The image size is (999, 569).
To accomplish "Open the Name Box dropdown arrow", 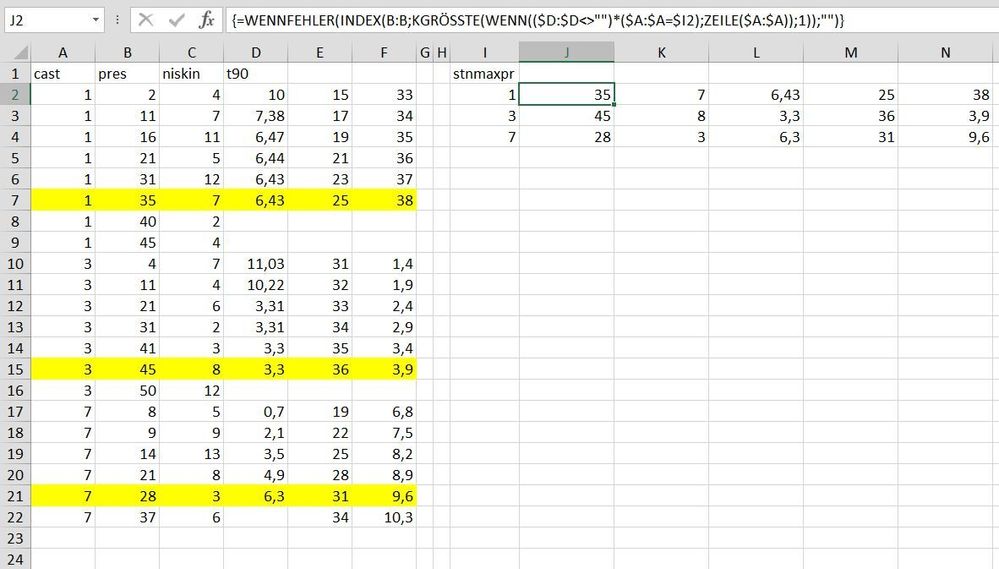I will pyautogui.click(x=96, y=20).
